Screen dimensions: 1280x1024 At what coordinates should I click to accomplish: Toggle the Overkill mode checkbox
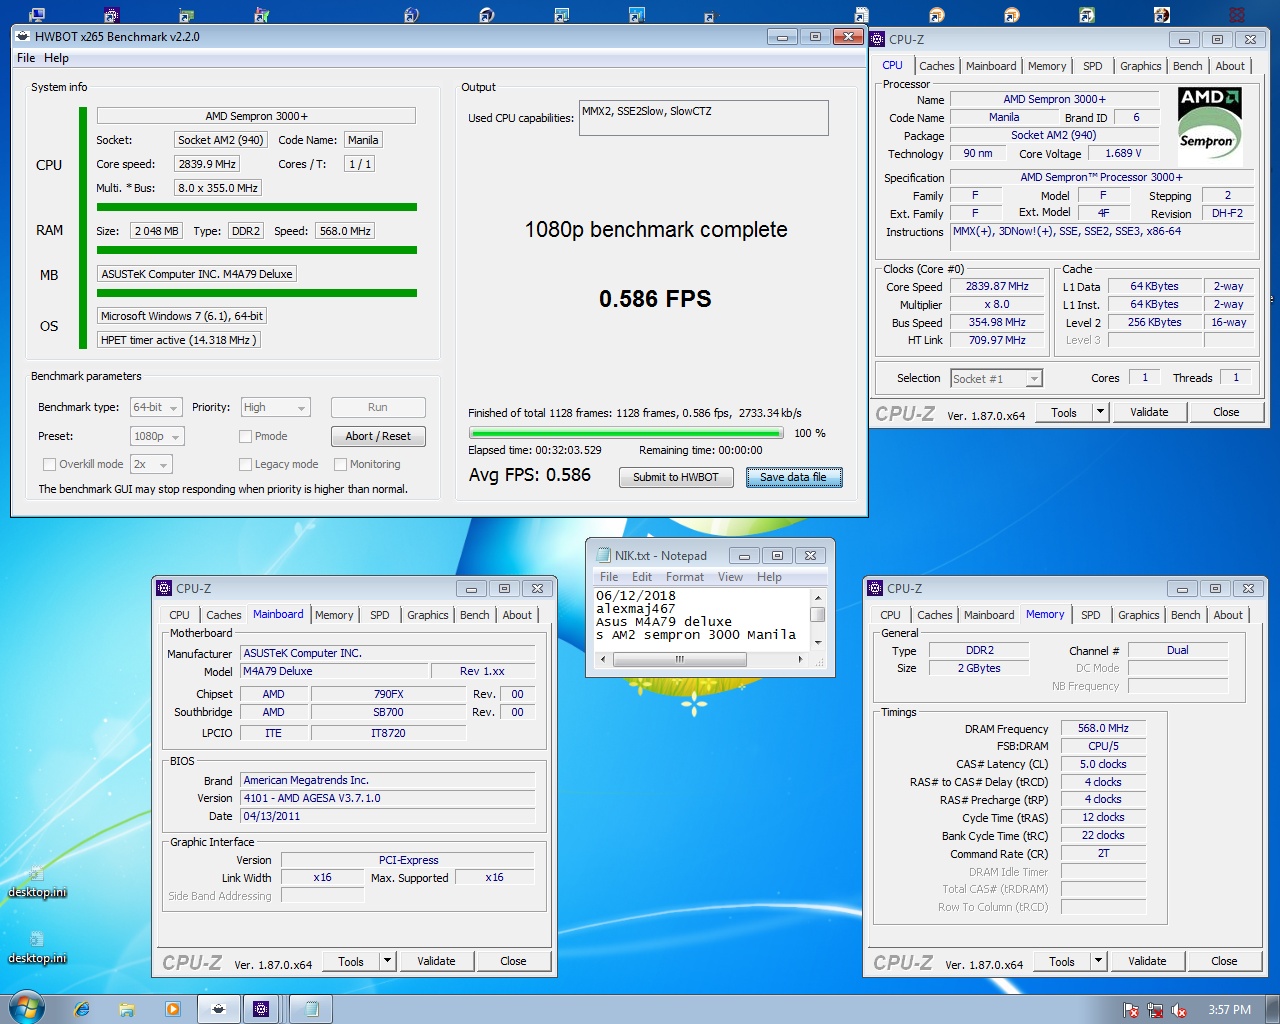(x=49, y=464)
